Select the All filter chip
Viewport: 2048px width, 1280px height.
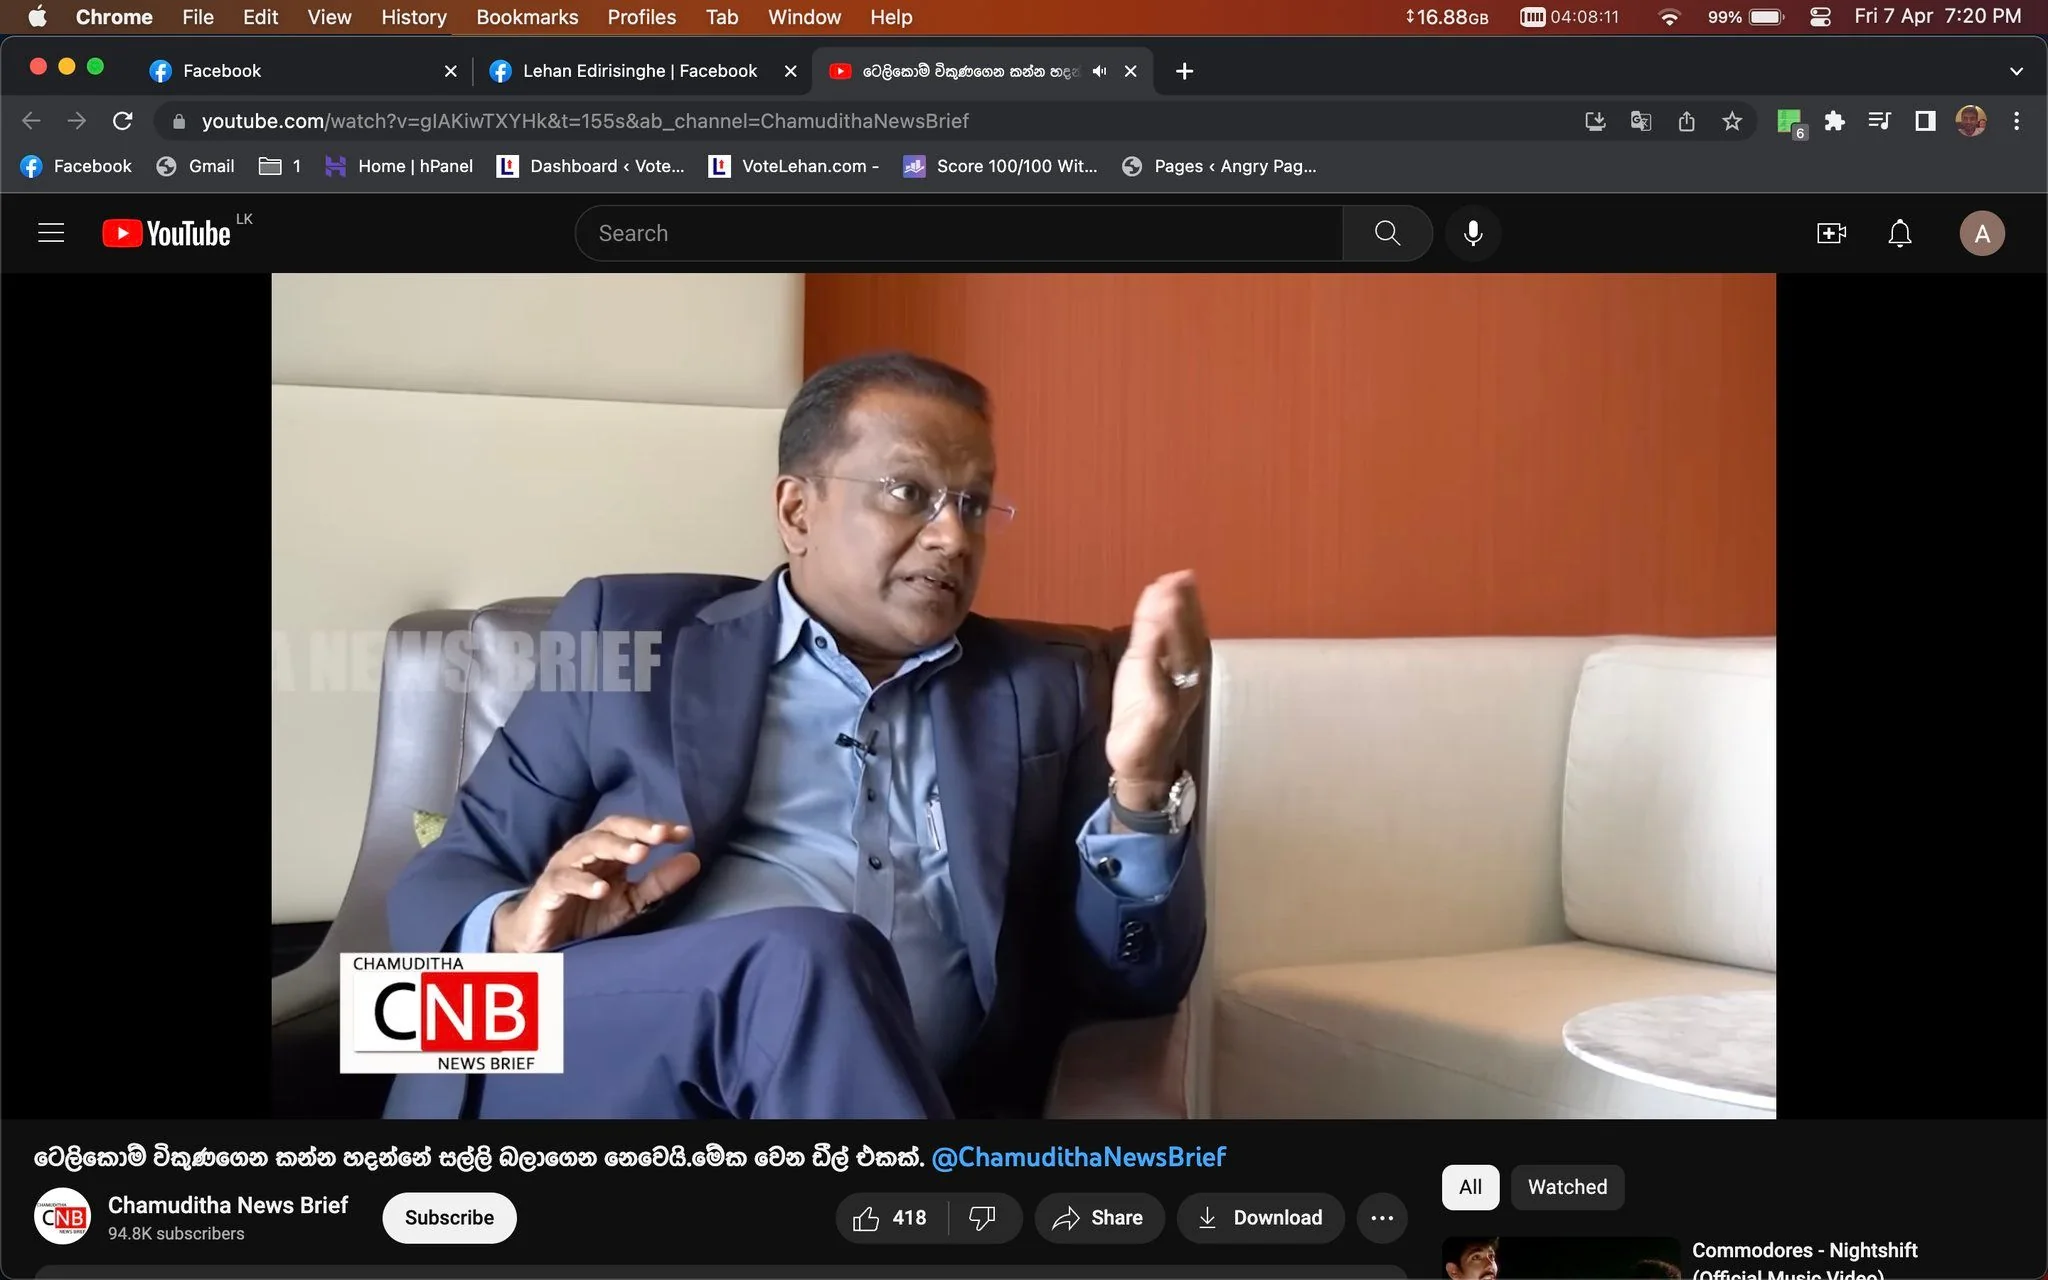(1470, 1187)
